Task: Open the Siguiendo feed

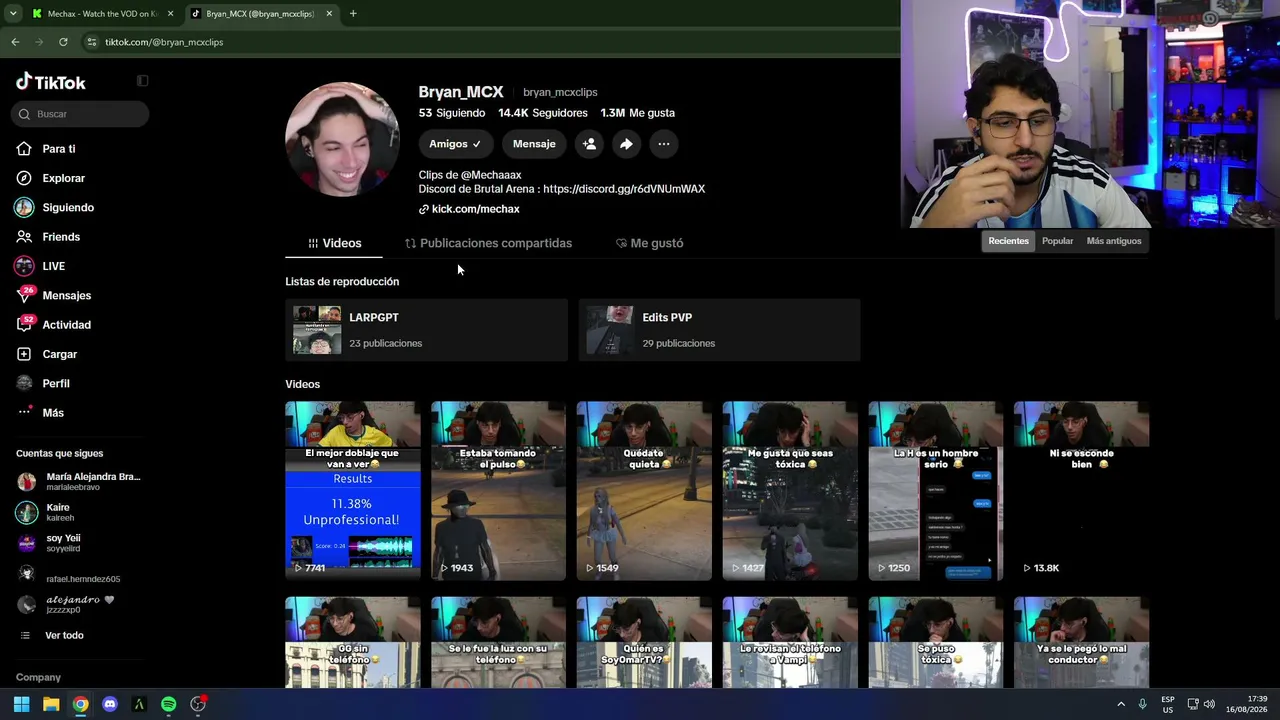Action: point(67,207)
